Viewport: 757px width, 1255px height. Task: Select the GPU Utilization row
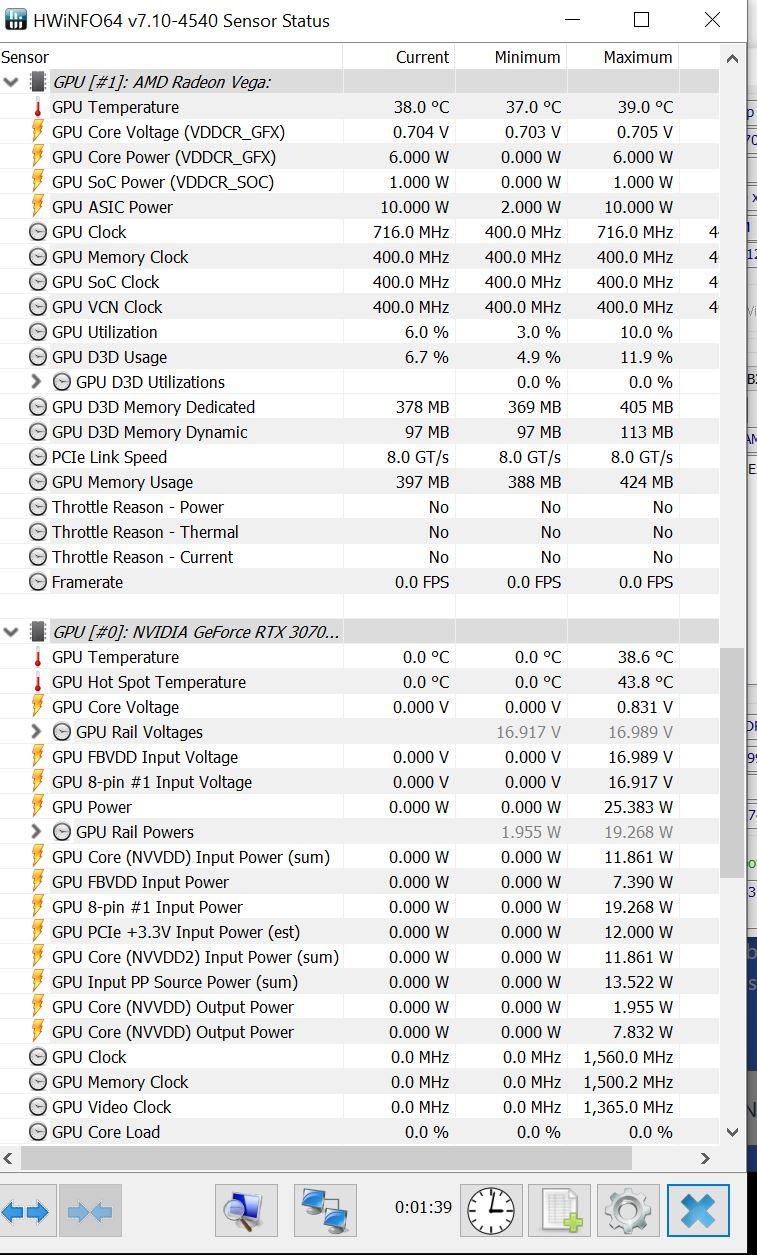pyautogui.click(x=359, y=332)
